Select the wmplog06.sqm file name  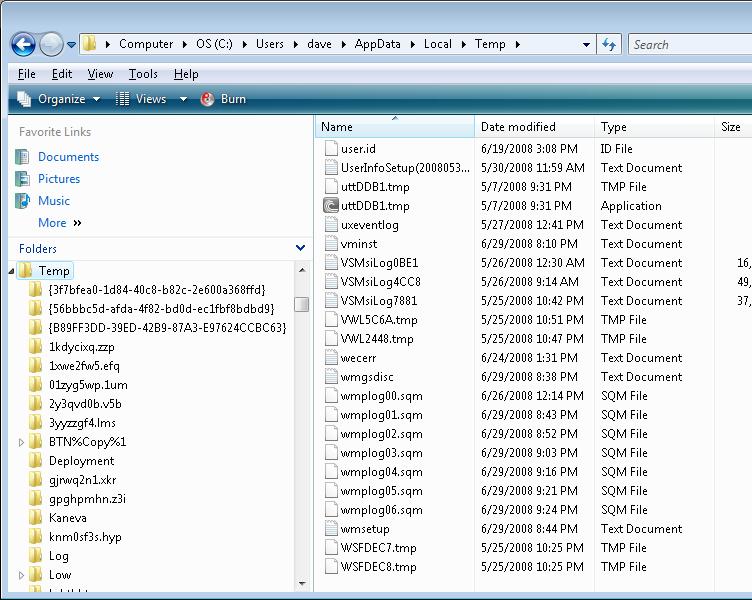(x=382, y=510)
